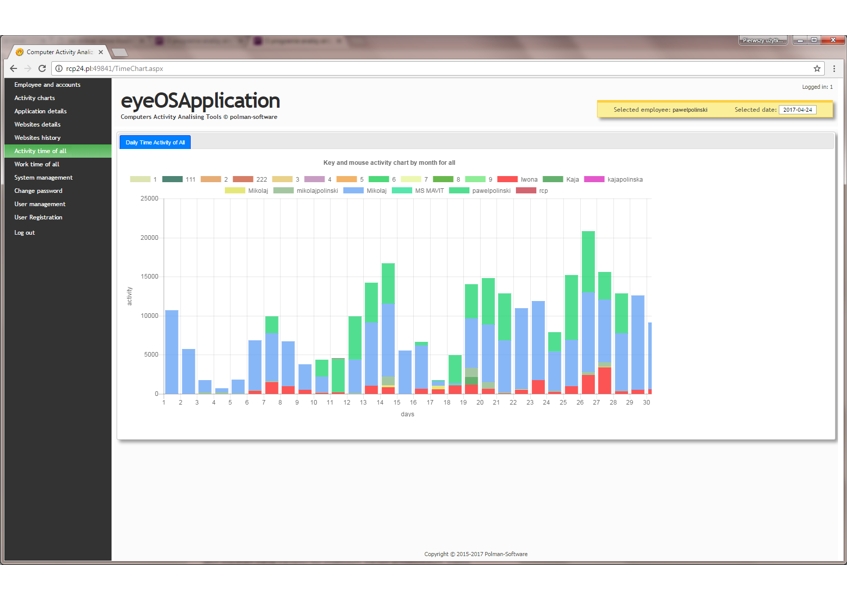The width and height of the screenshot is (847, 600).
Task: Click the browser forward arrow
Action: point(27,69)
